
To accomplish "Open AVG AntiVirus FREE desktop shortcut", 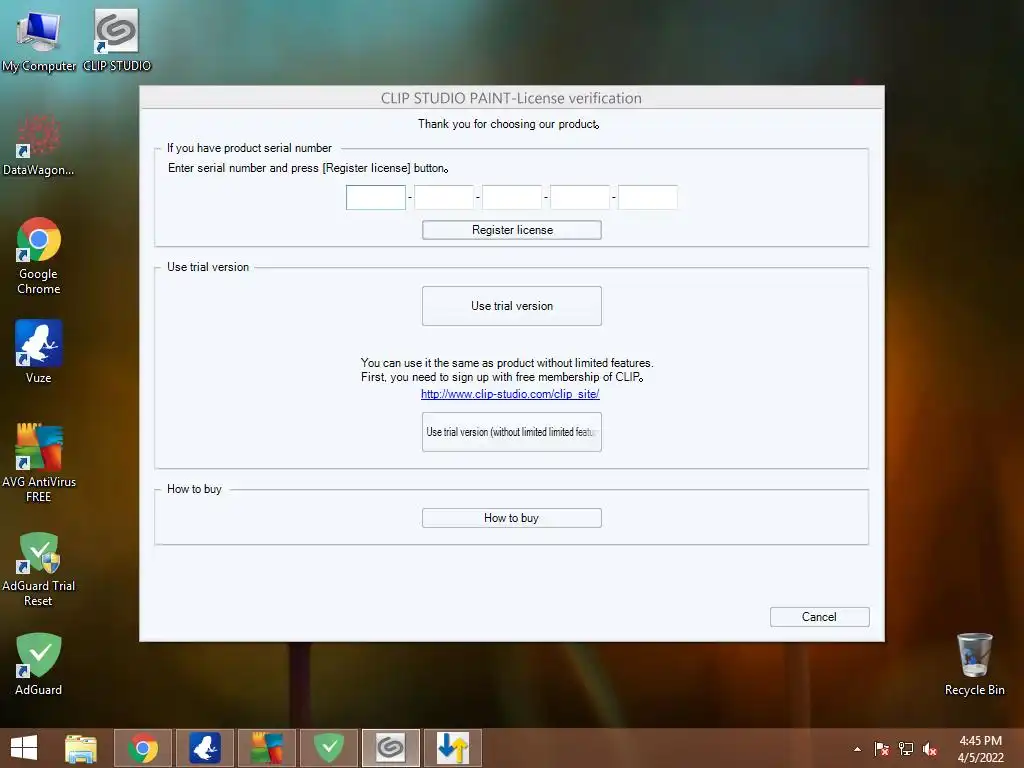I will (x=39, y=462).
